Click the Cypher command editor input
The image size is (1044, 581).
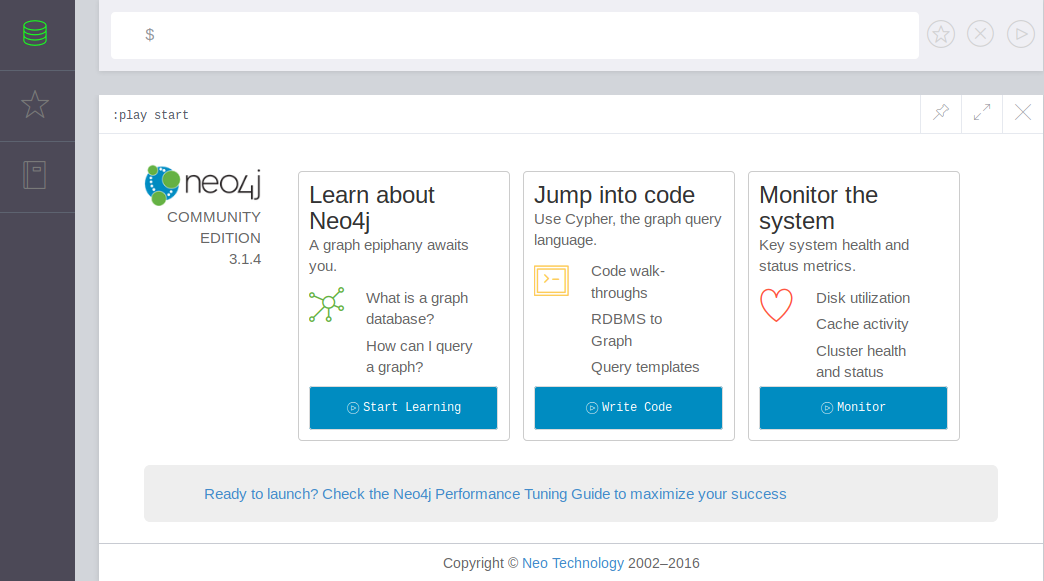click(x=515, y=35)
